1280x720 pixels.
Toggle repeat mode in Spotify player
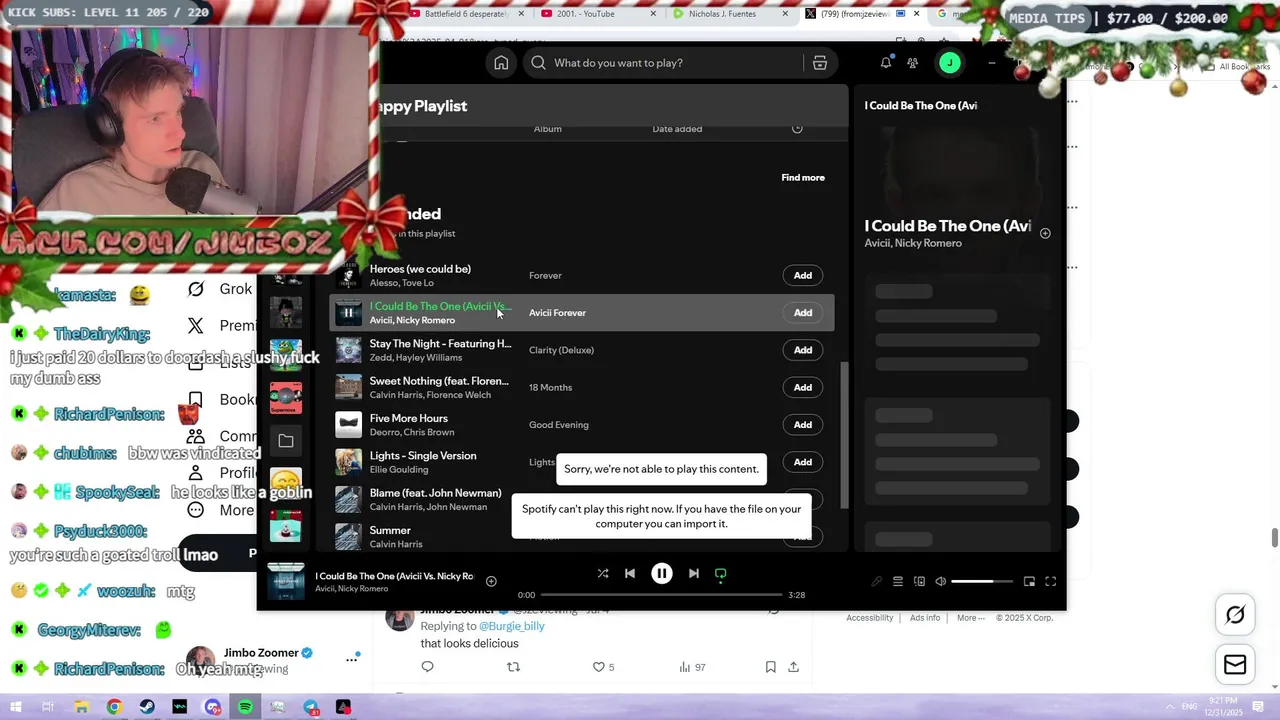[721, 574]
